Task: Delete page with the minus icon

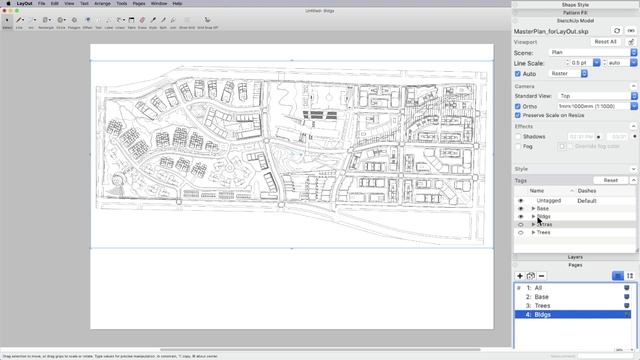Action: [541, 276]
